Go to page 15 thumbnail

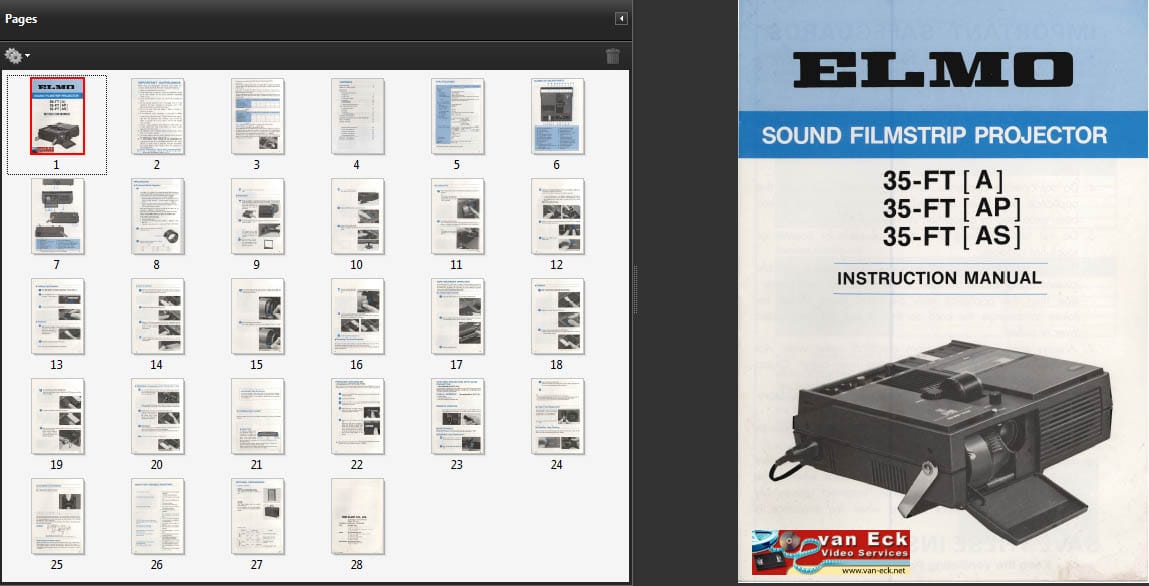coord(257,316)
